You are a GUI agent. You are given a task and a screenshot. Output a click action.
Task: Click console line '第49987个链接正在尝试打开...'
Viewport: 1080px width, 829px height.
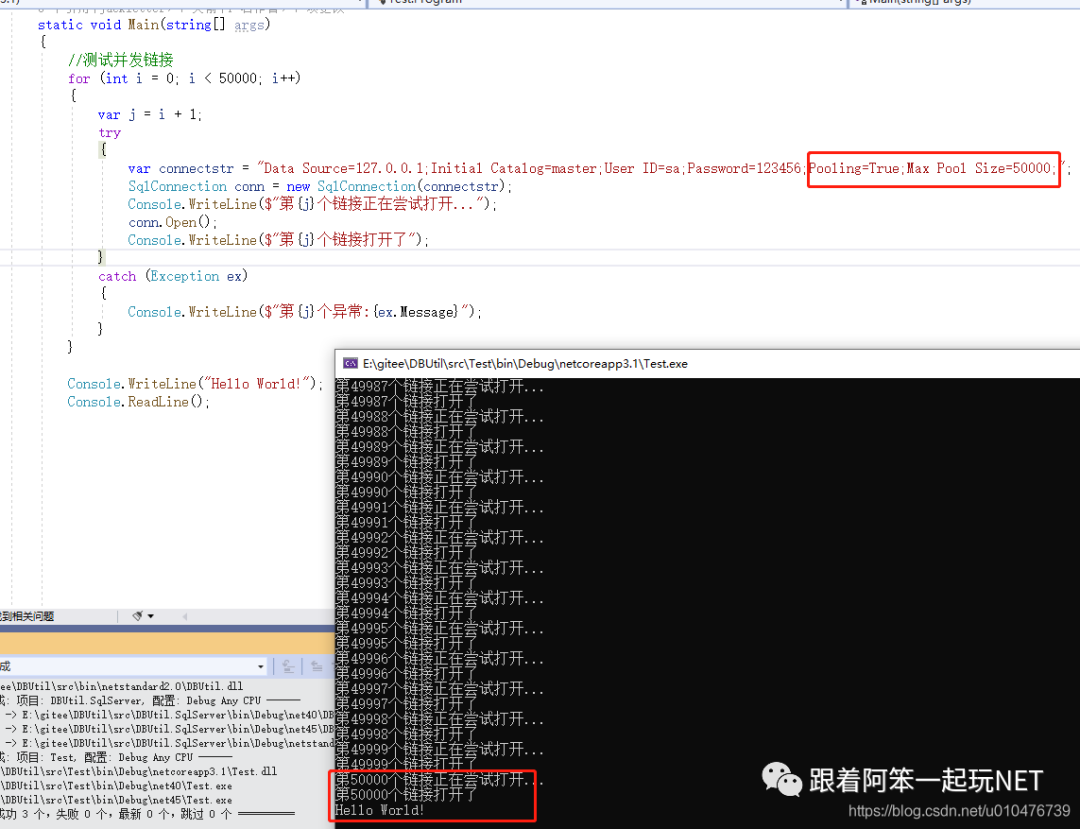[x=439, y=386]
